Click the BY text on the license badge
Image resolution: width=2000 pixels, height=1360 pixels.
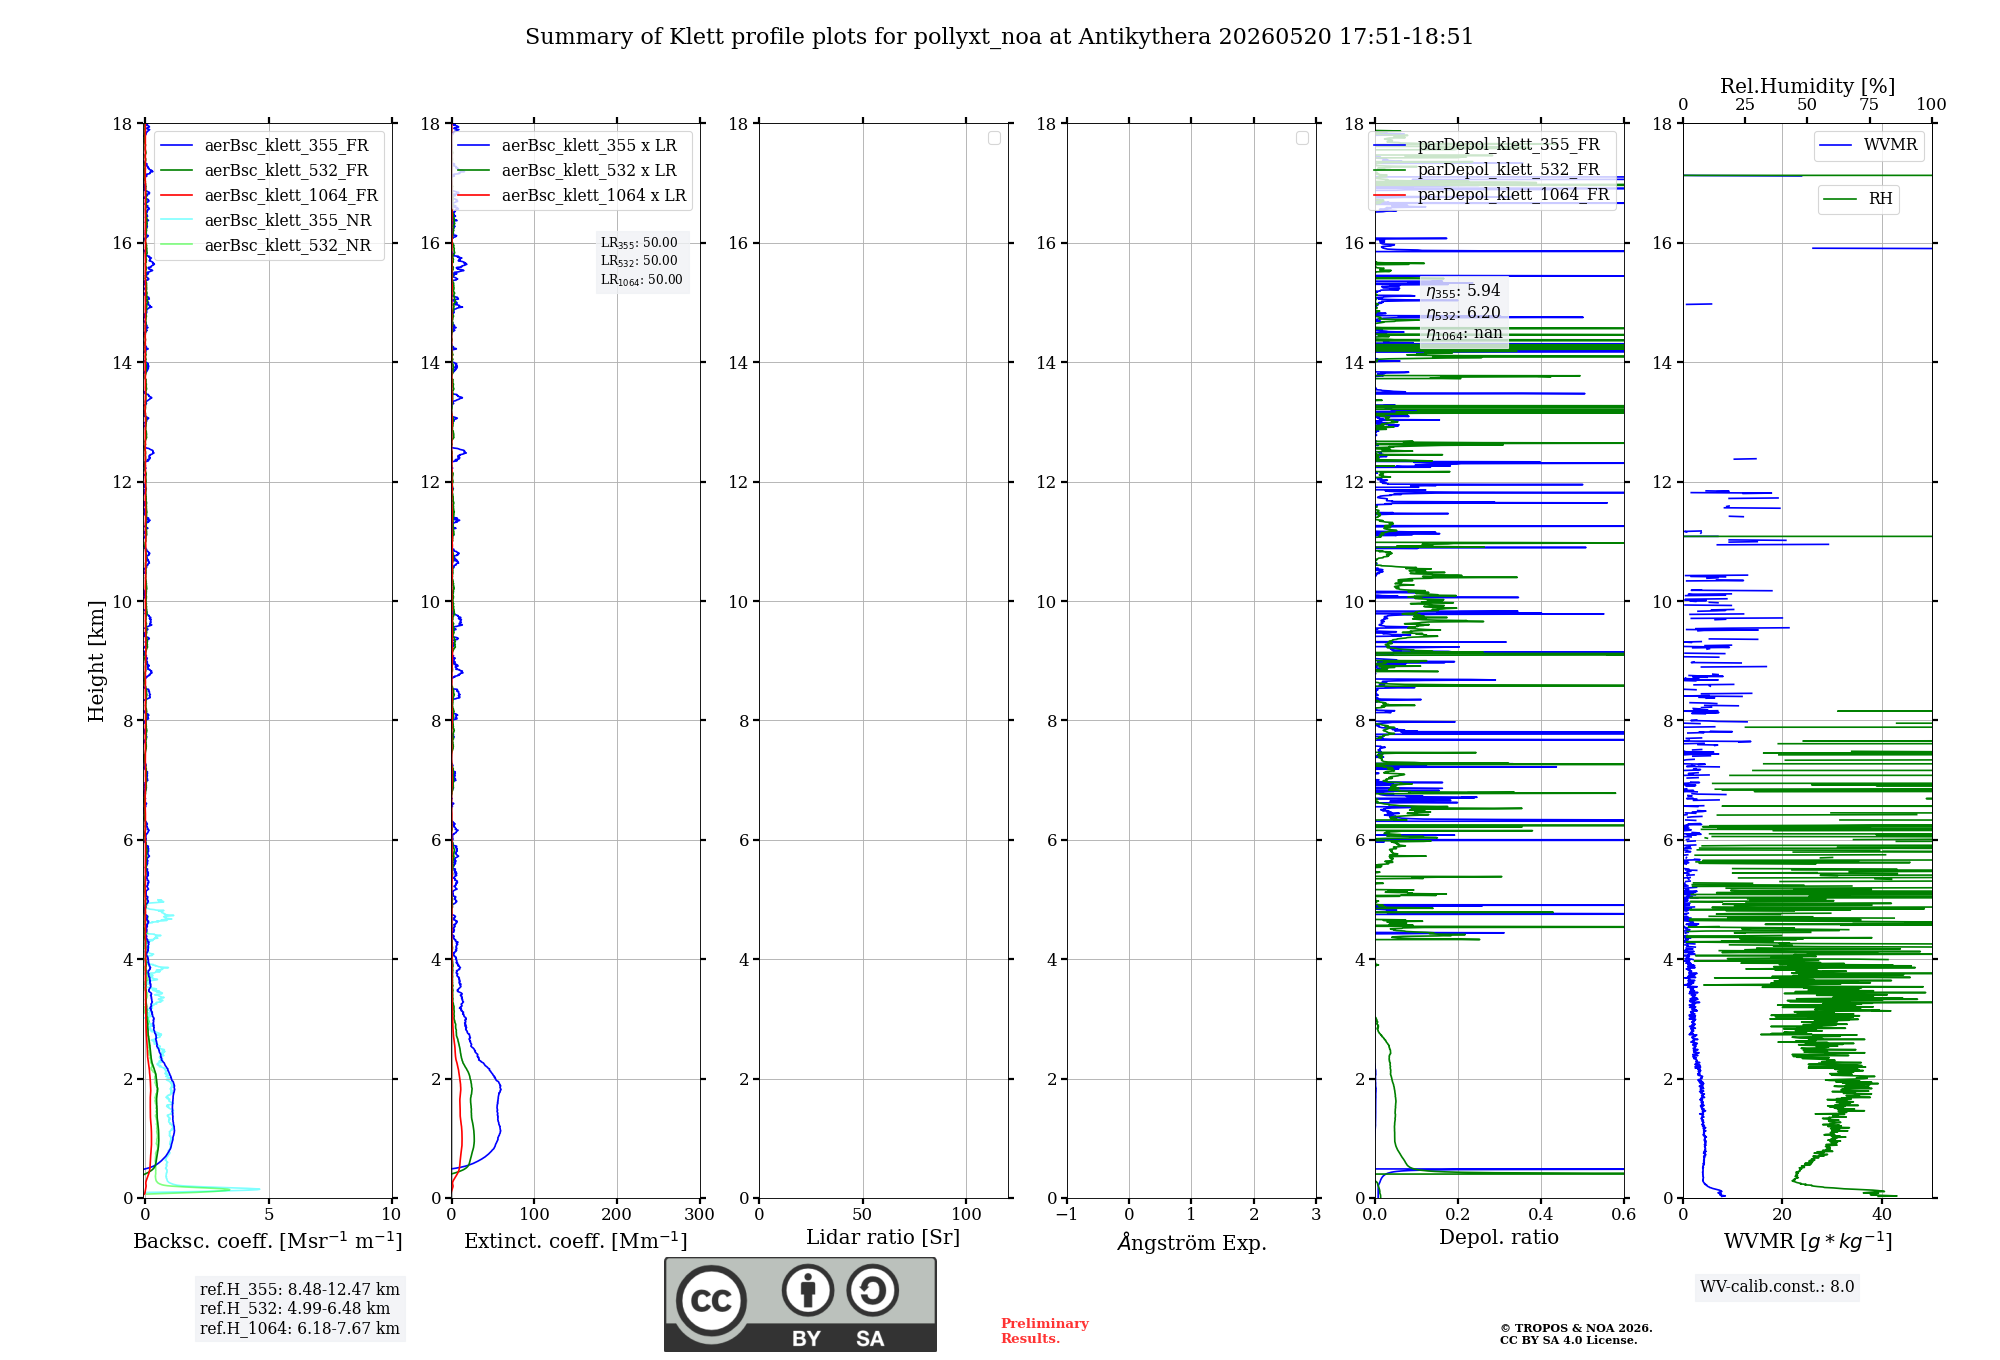tap(806, 1339)
